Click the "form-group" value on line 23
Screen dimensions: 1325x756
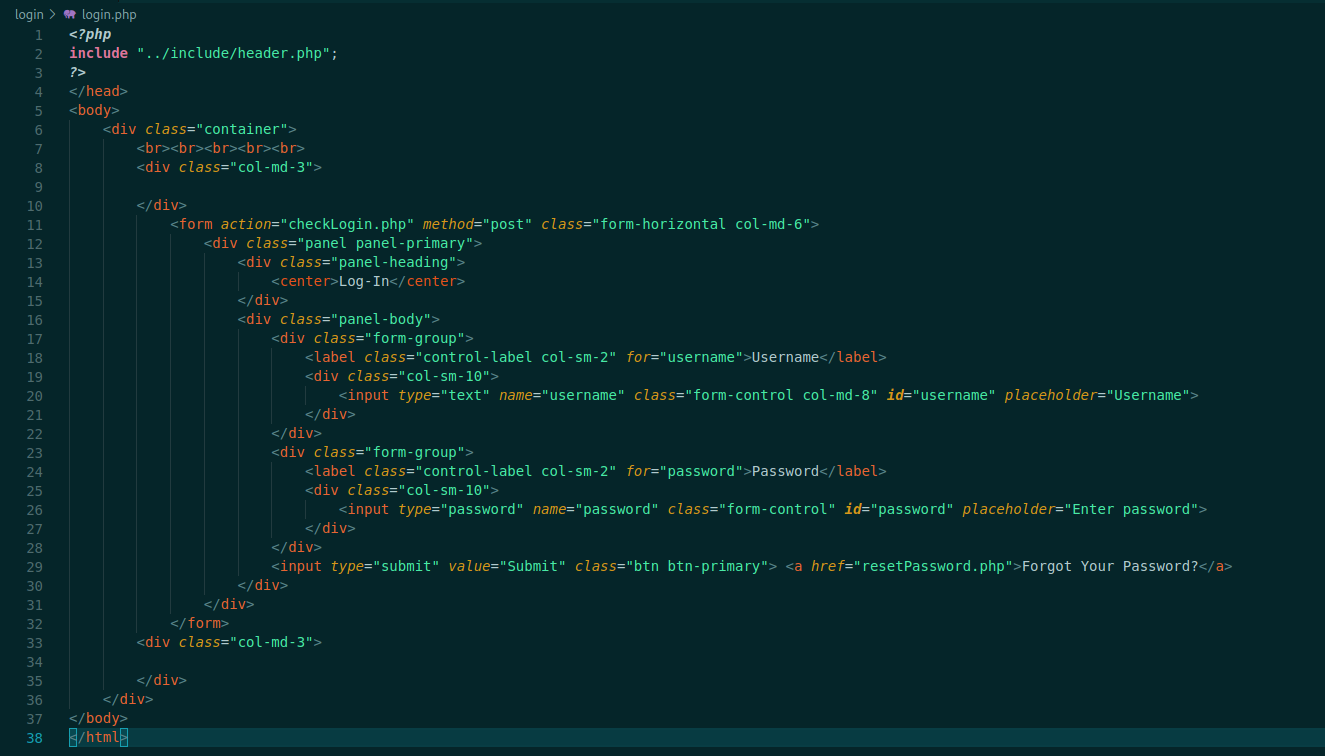tap(415, 452)
